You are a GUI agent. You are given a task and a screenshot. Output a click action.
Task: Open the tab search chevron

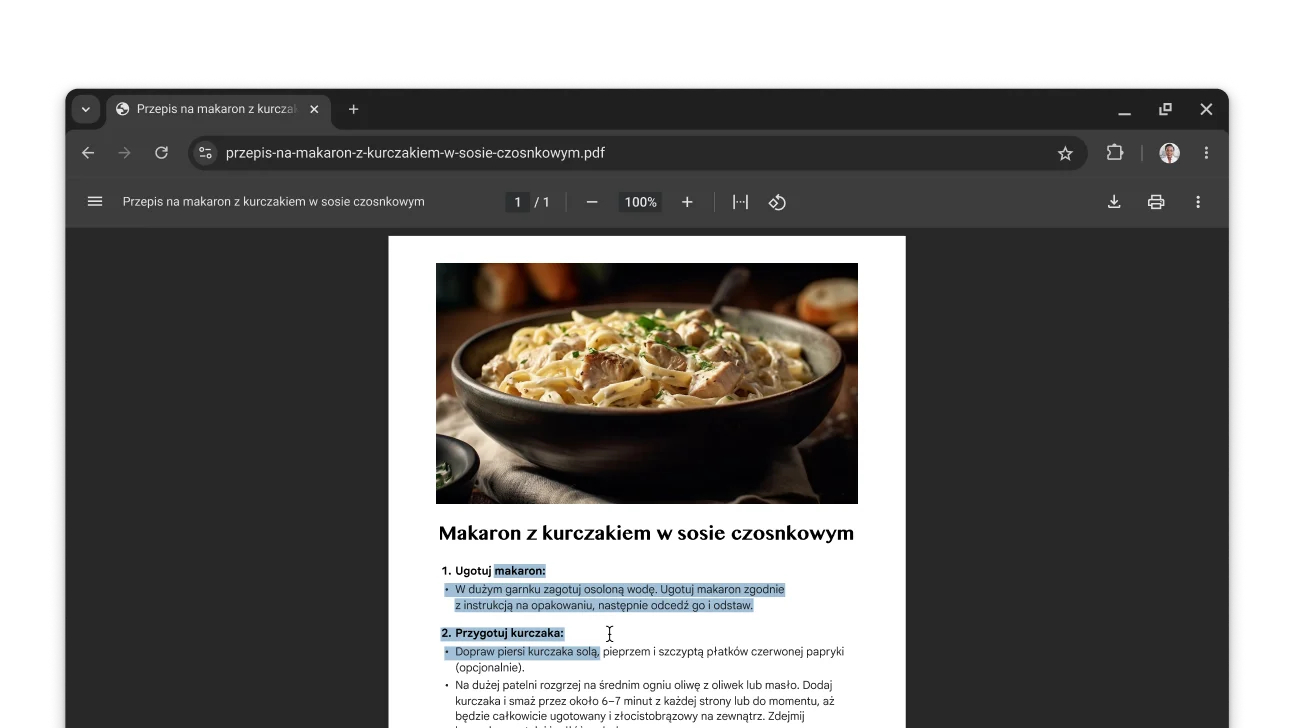pos(86,110)
